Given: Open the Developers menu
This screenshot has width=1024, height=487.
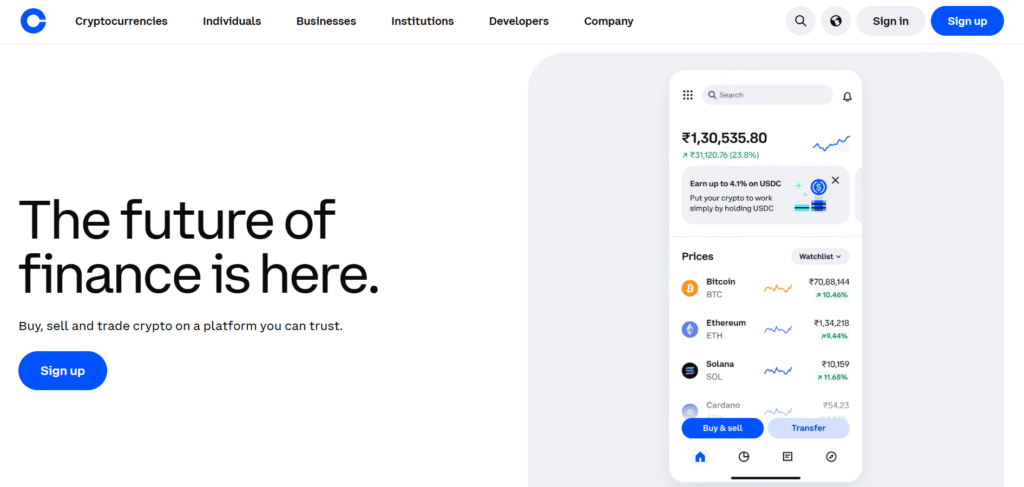Looking at the screenshot, I should (x=518, y=21).
